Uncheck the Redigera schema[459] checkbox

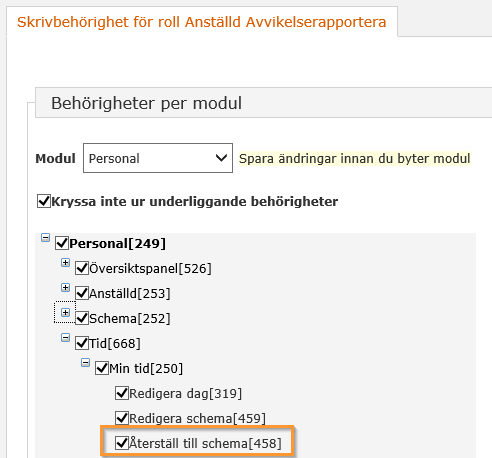pyautogui.click(x=122, y=418)
